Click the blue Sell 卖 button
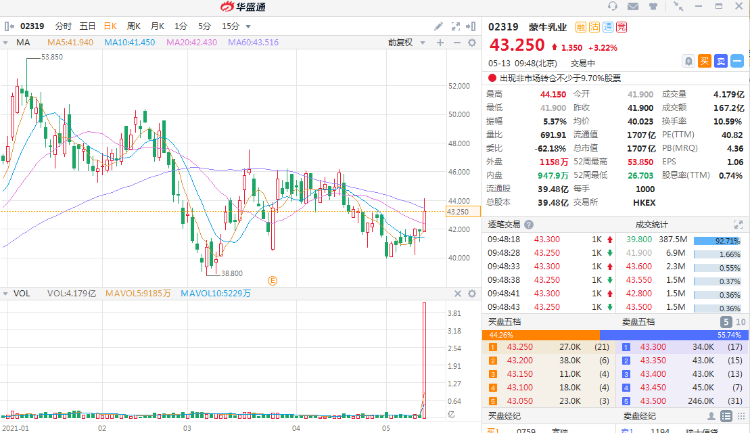 coord(721,61)
